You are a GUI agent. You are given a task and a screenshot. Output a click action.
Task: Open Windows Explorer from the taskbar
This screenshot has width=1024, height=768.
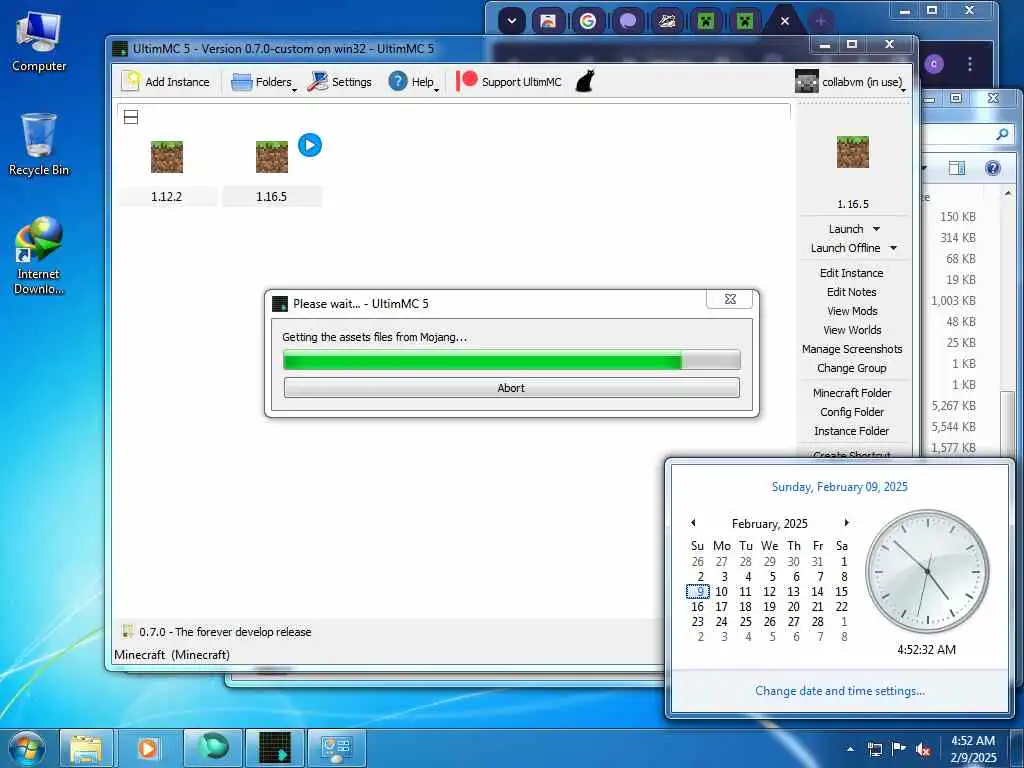pyautogui.click(x=86, y=748)
